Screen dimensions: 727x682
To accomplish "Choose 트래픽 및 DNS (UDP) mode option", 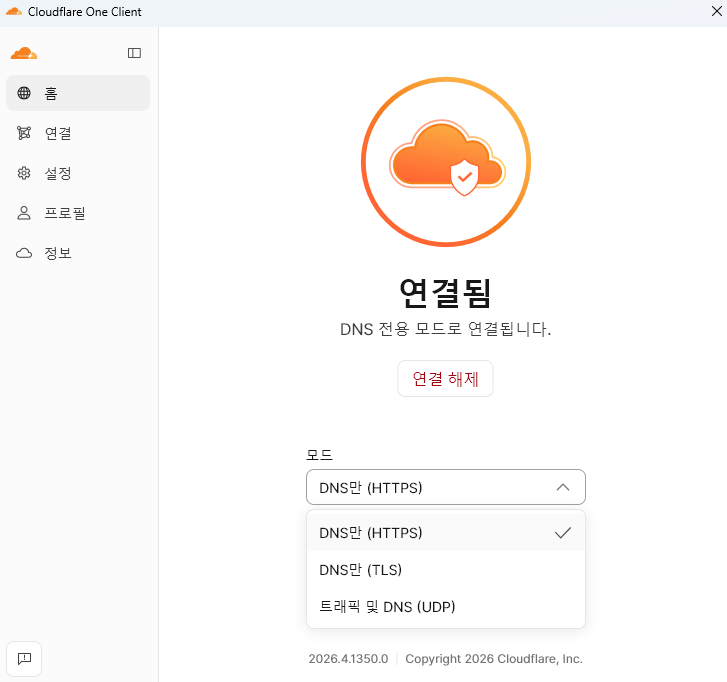I will pyautogui.click(x=446, y=607).
